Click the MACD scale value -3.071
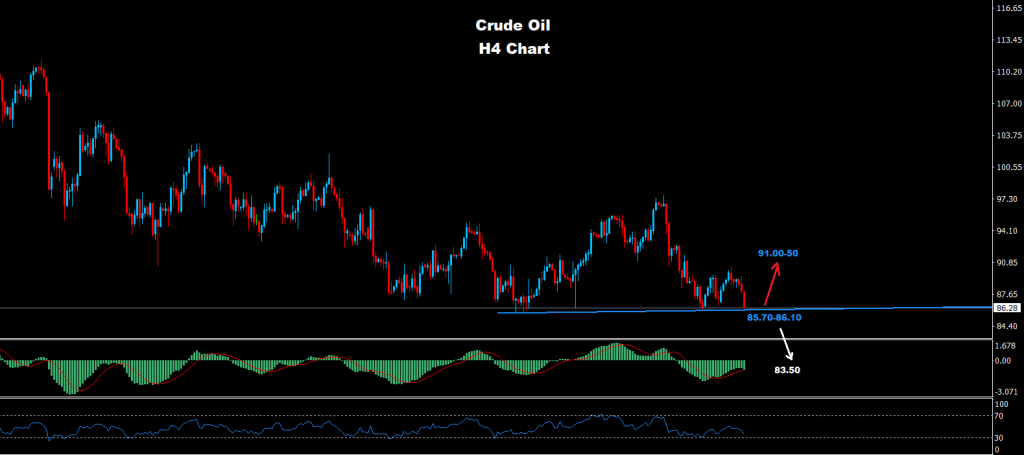The width and height of the screenshot is (1024, 455). point(1006,392)
